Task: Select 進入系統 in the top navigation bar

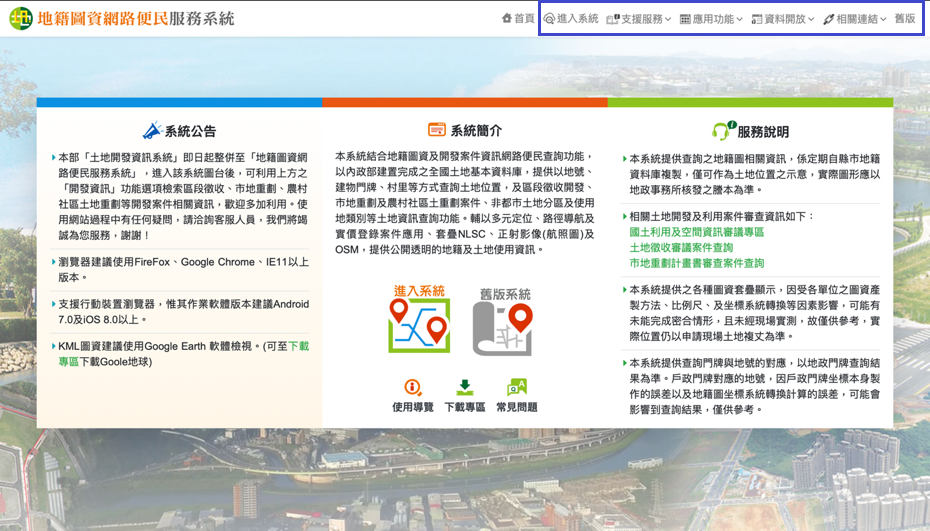Action: 571,19
